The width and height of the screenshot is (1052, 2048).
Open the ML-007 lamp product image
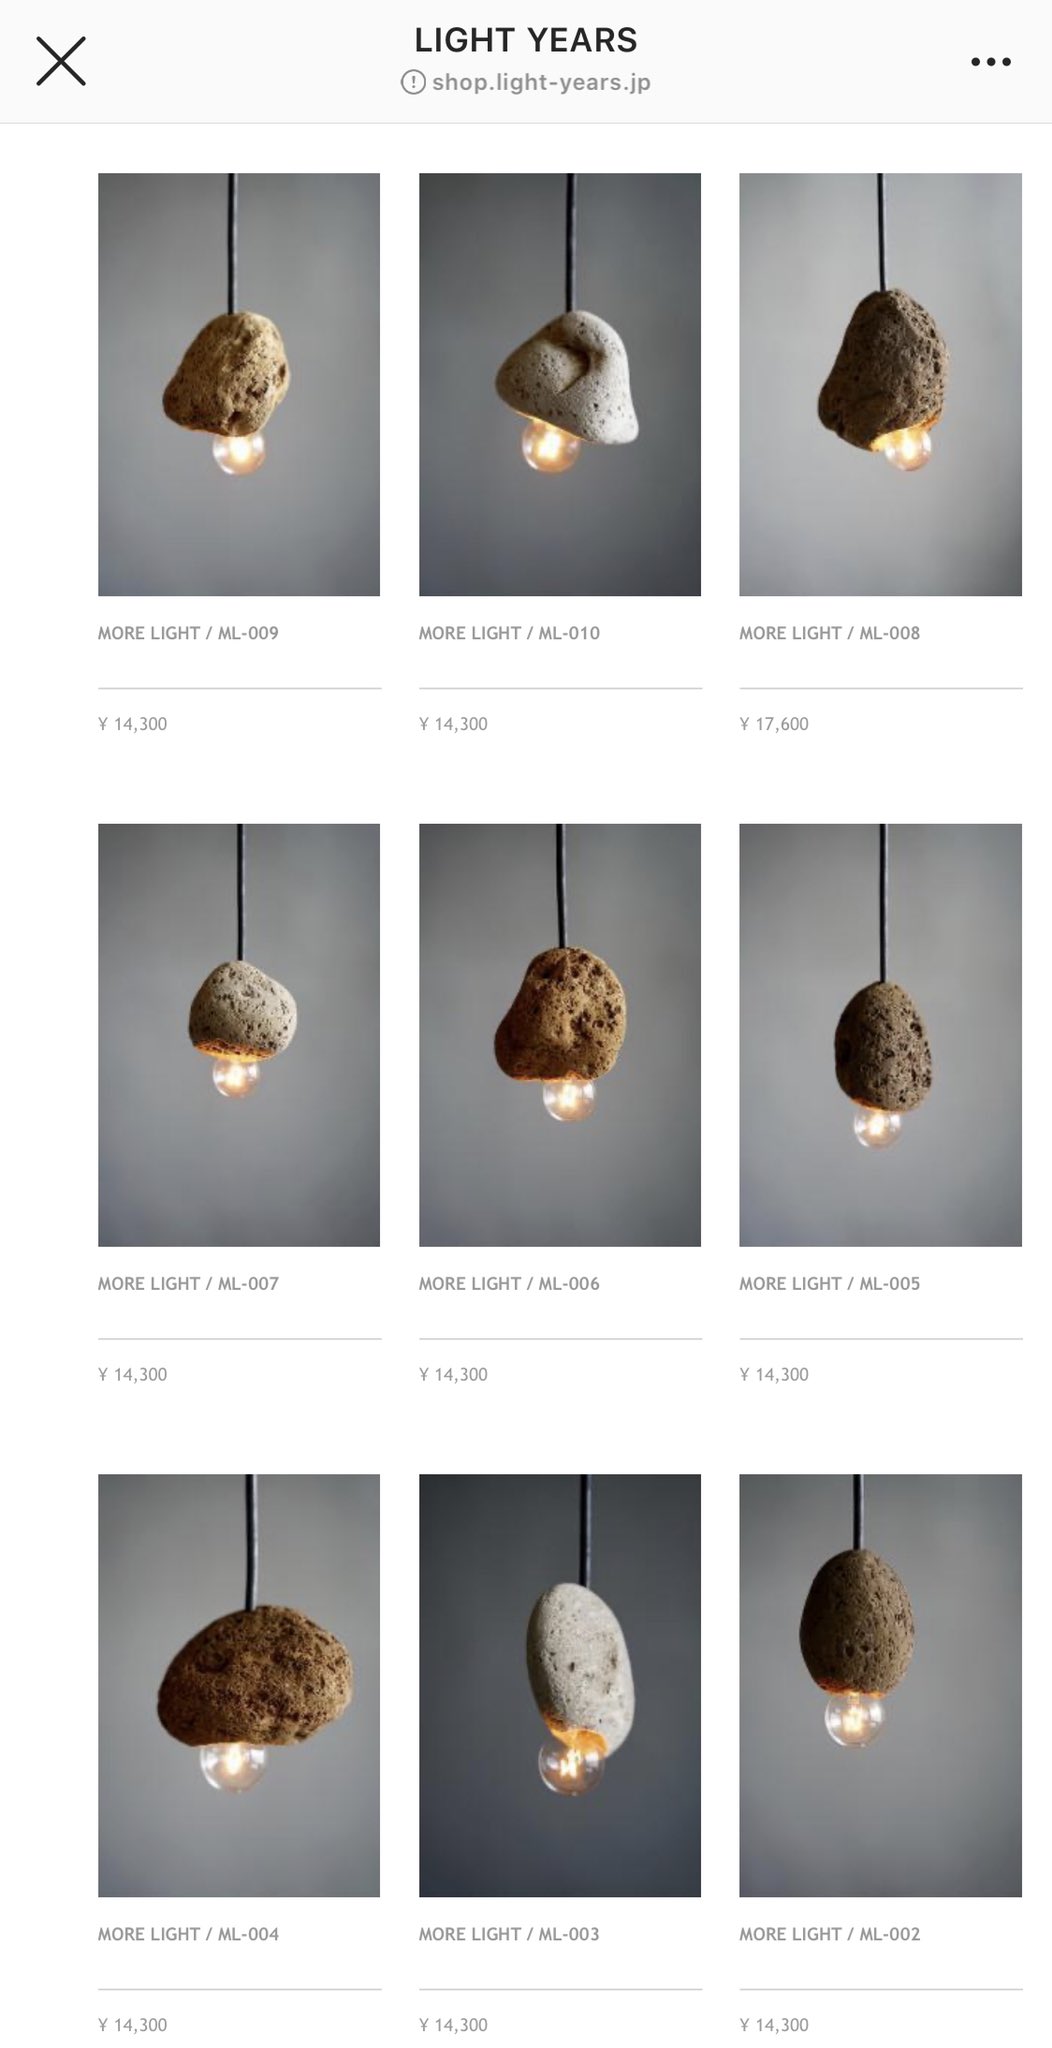tap(239, 1035)
